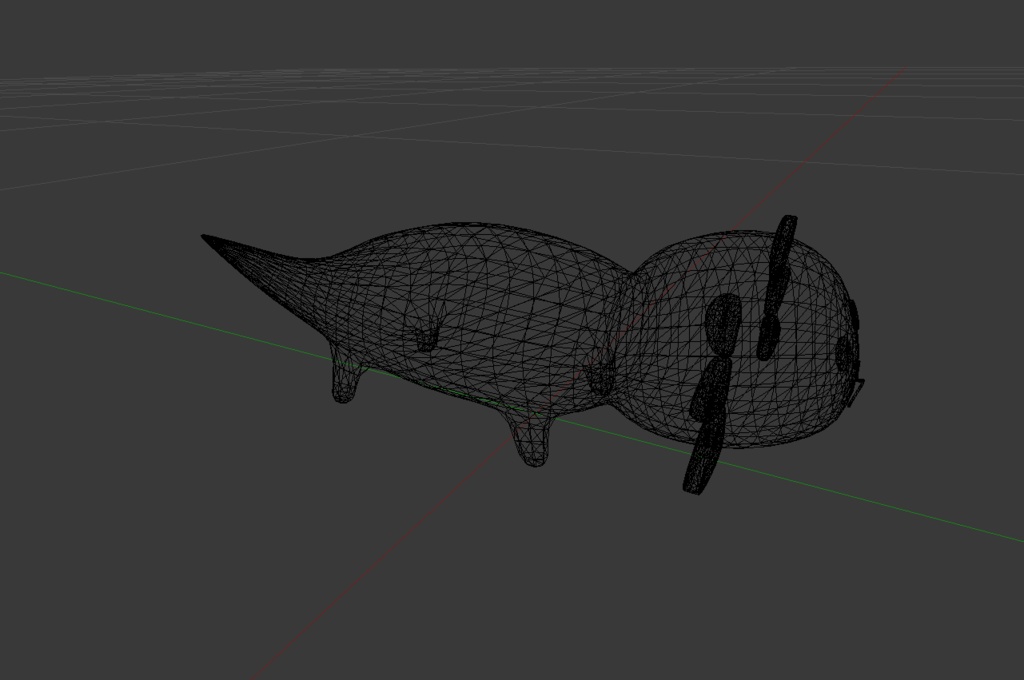
Task: Select the dark eye on the head's right side
Action: click(x=844, y=354)
